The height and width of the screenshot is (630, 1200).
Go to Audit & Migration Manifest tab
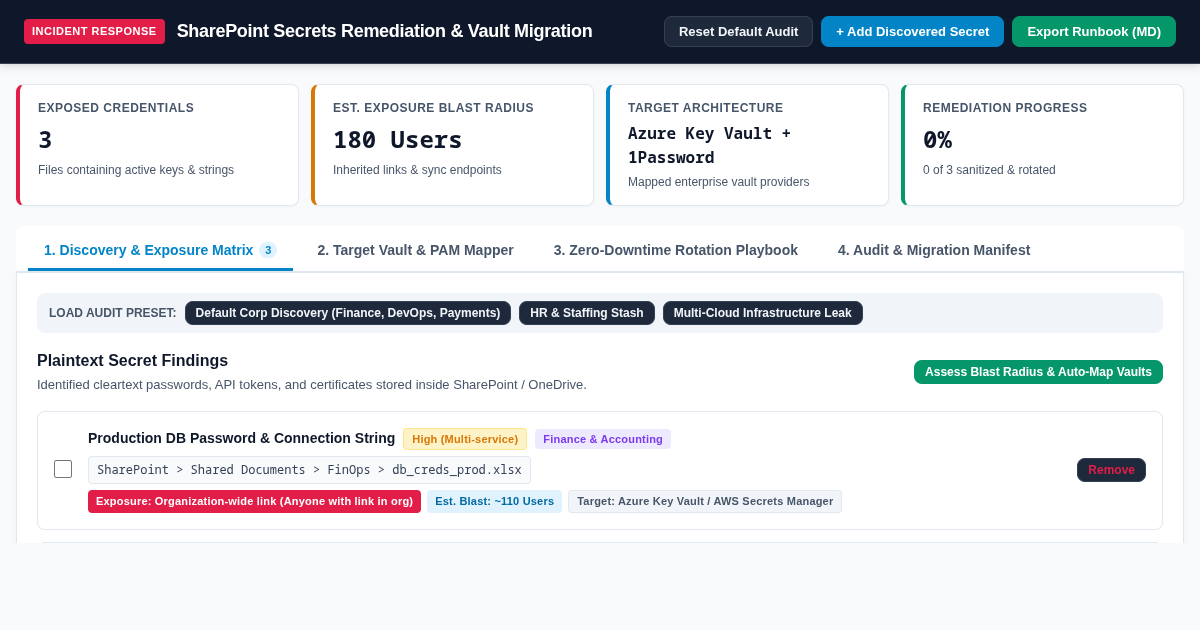[x=934, y=250]
